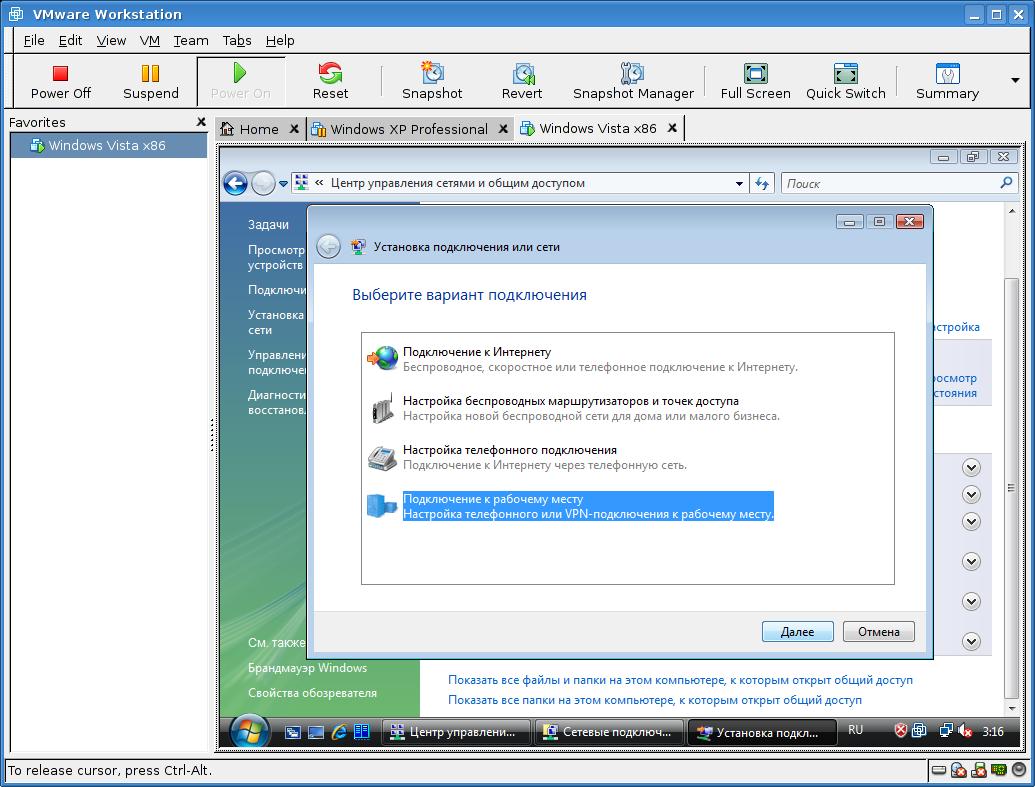Open the Help menu
Viewport: 1035px width, 787px height.
pyautogui.click(x=280, y=40)
